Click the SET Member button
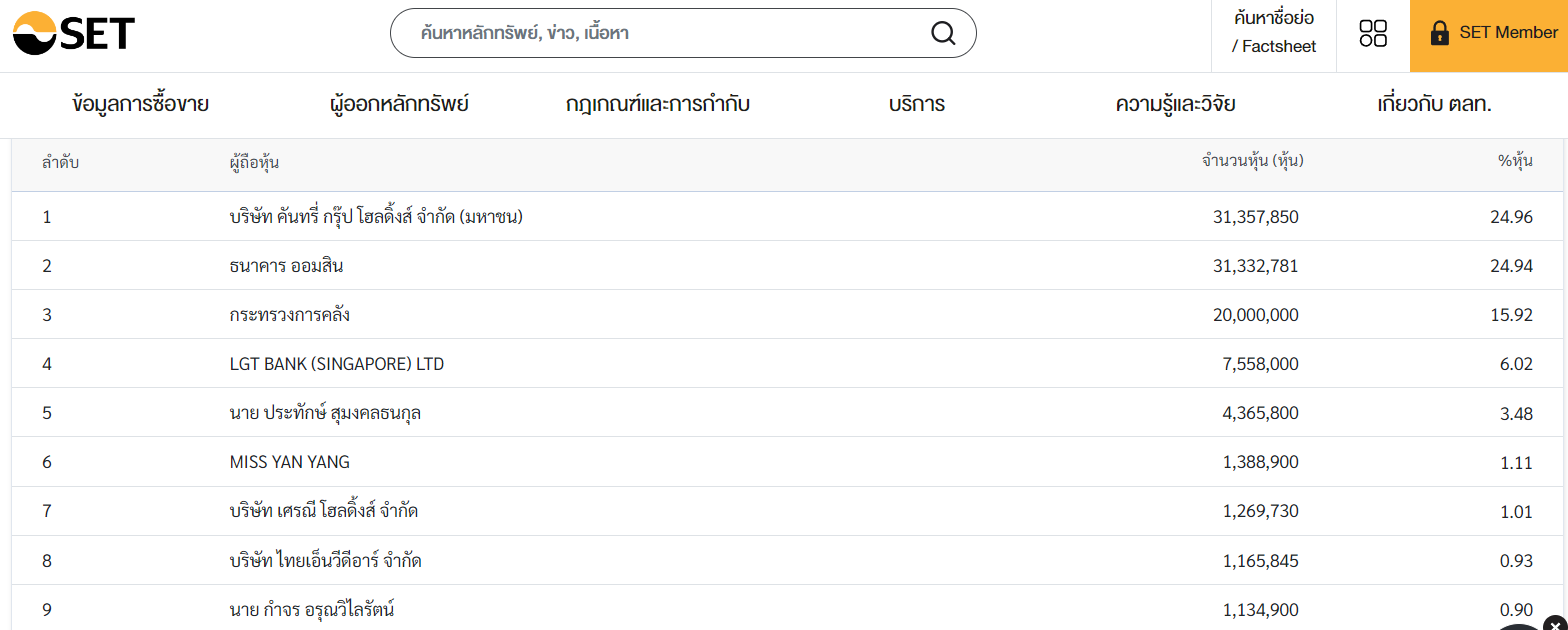1568x630 pixels. 1489,36
